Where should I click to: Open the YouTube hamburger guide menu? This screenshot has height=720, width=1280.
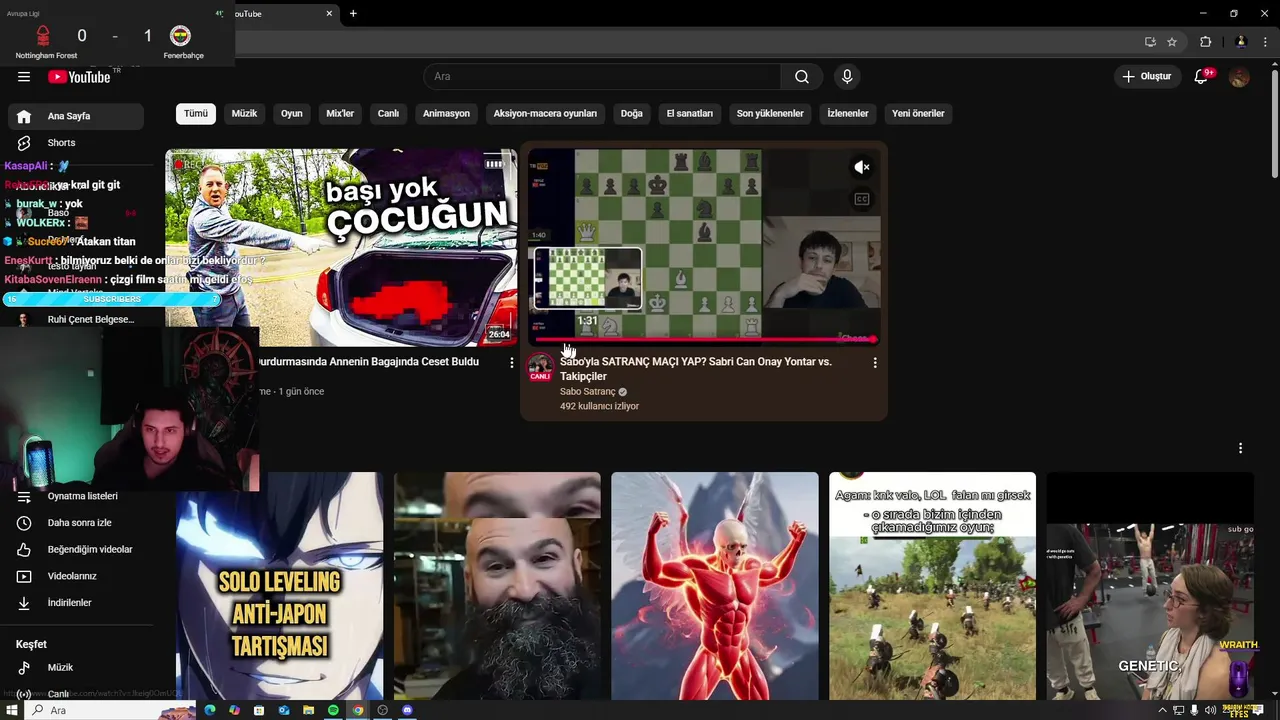coord(24,77)
